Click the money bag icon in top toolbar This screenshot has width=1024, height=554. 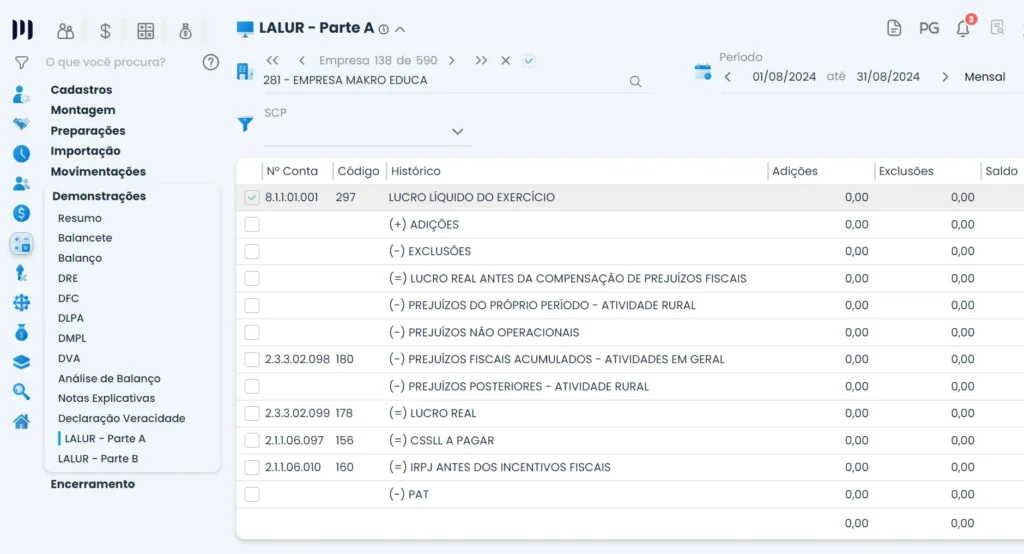(x=185, y=31)
